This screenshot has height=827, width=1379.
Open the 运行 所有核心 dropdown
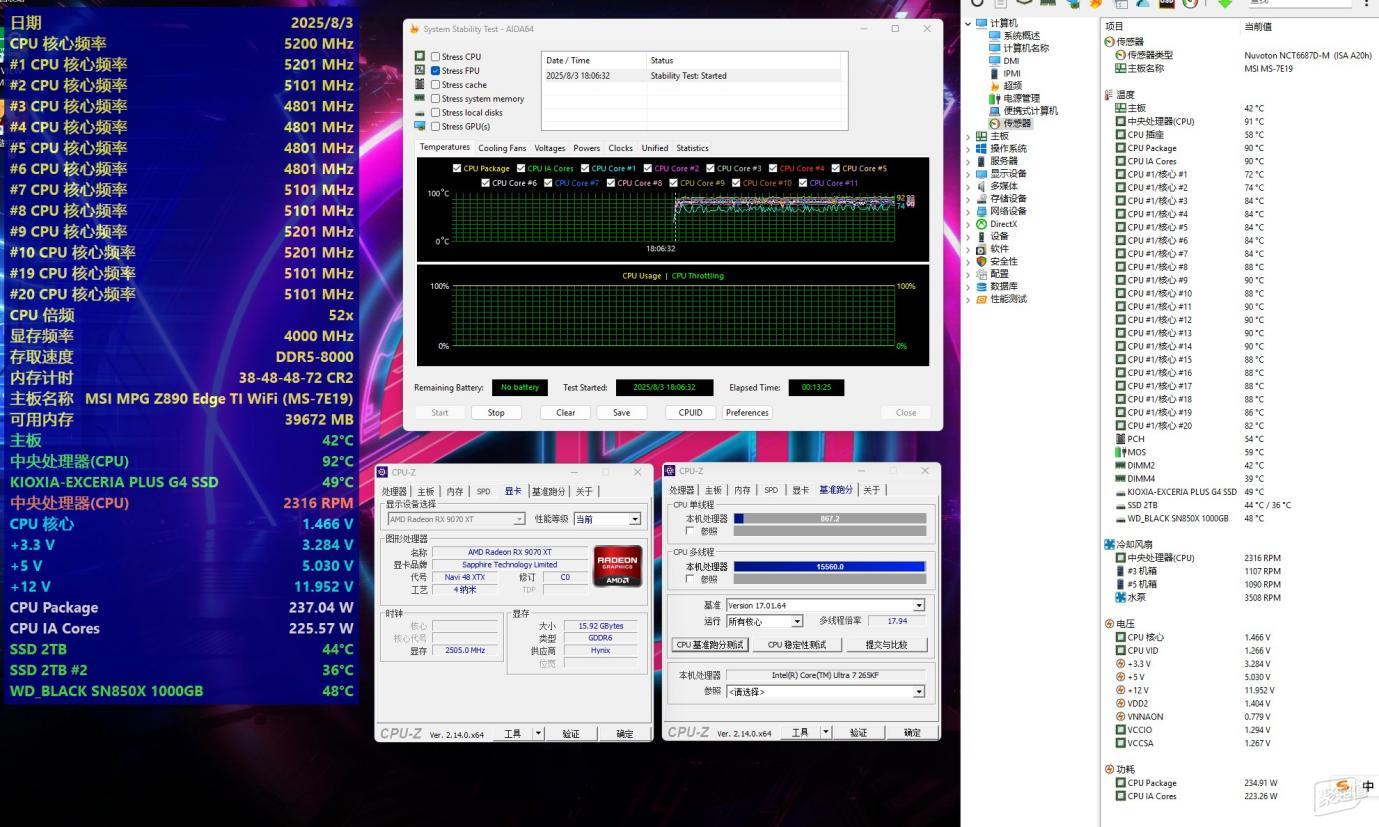click(797, 622)
